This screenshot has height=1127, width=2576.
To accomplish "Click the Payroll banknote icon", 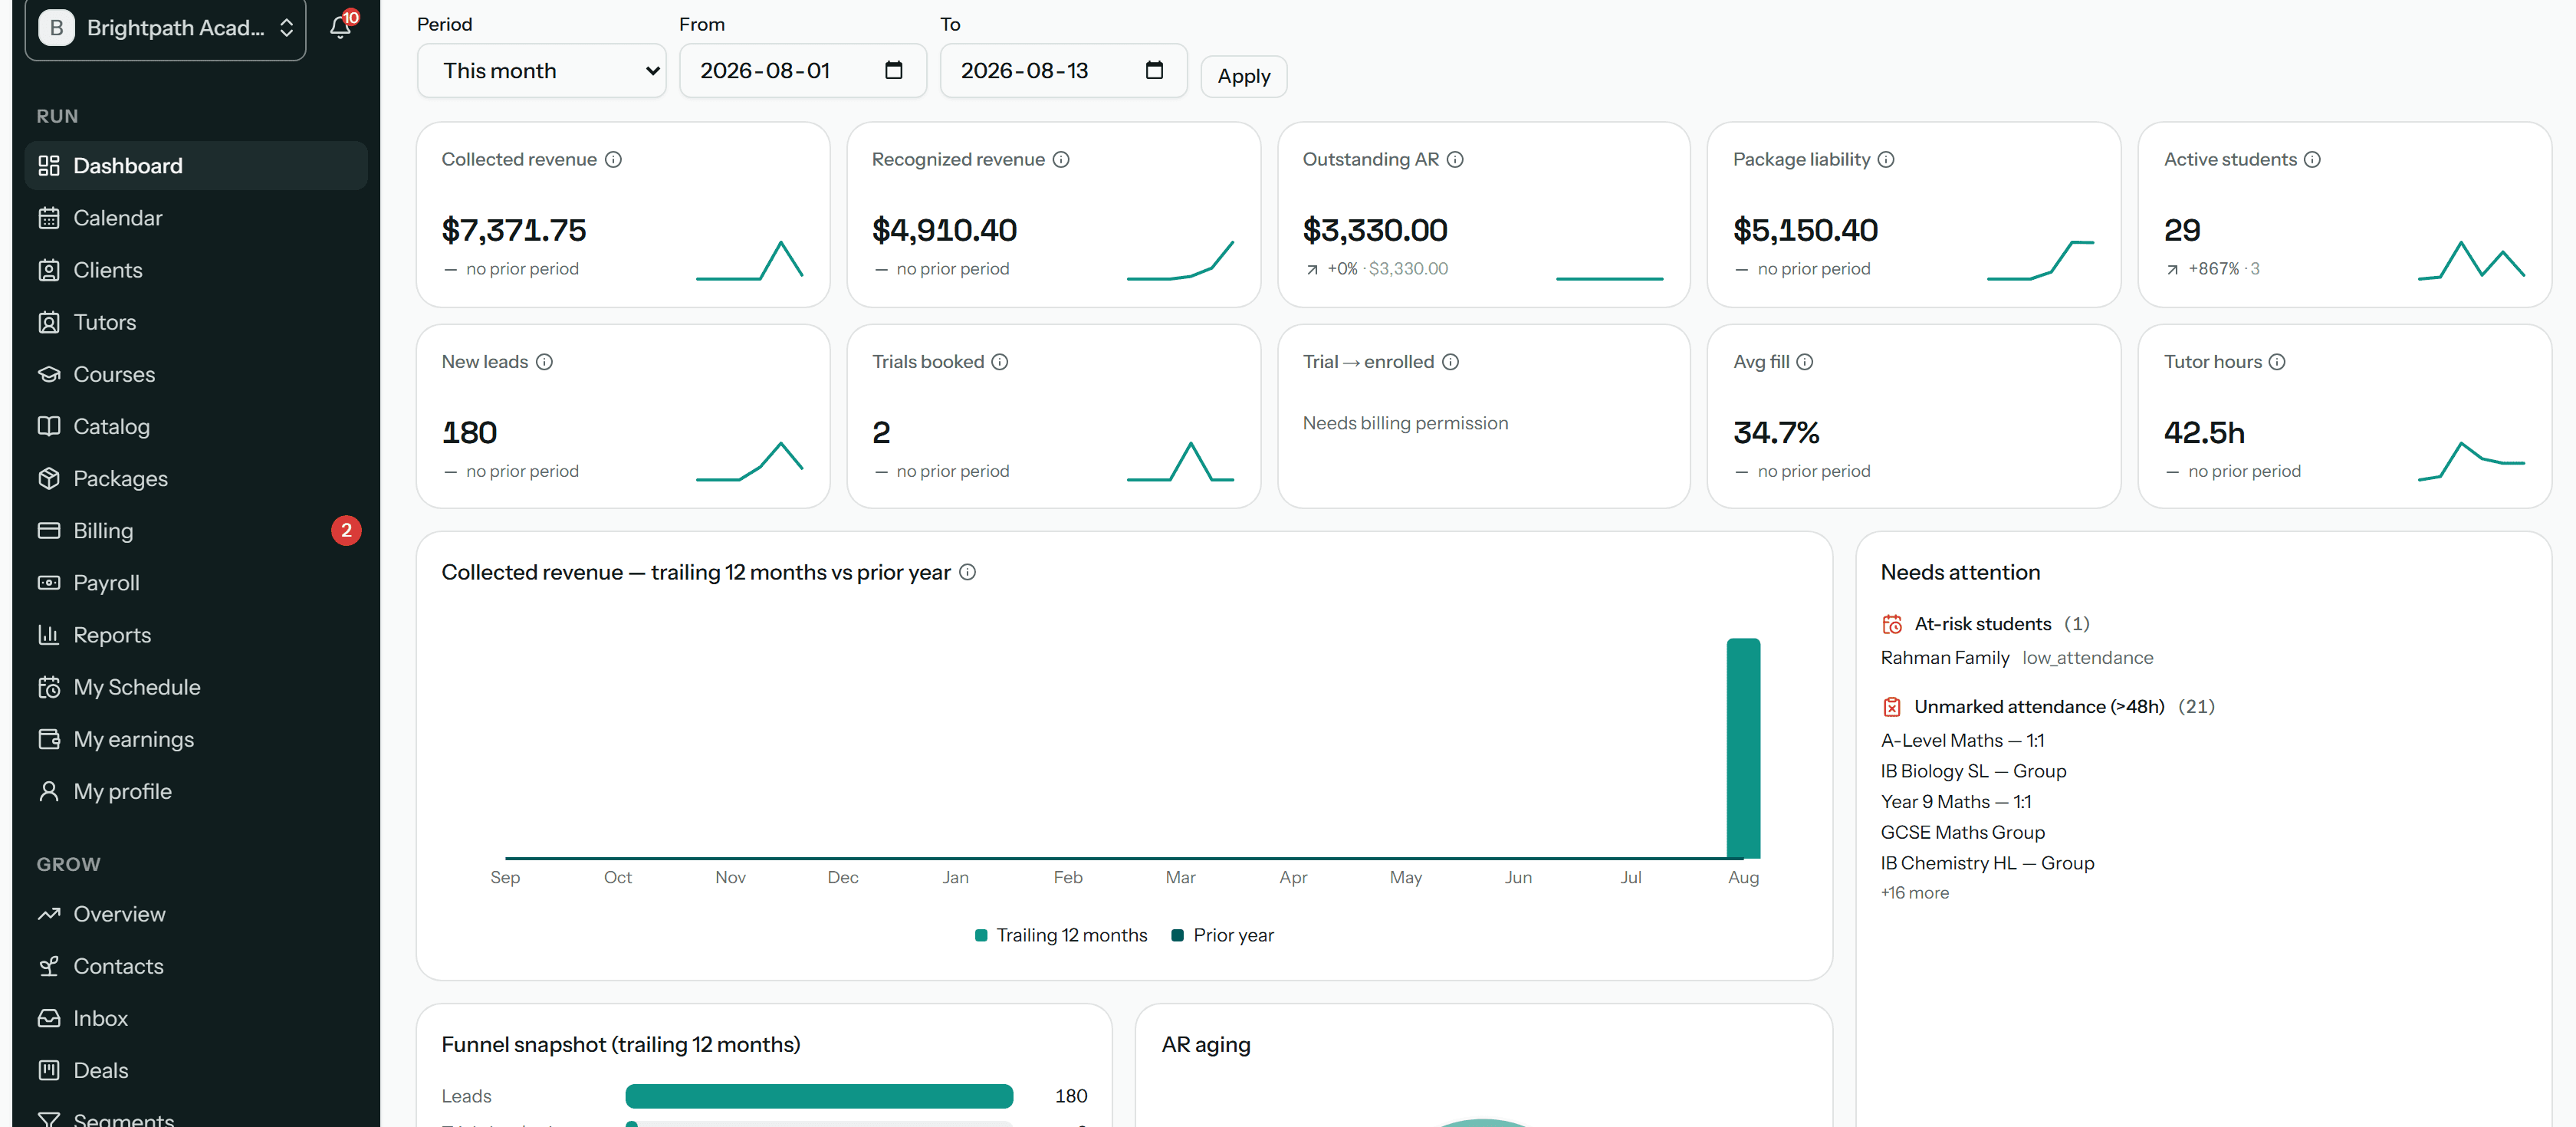I will (x=49, y=583).
